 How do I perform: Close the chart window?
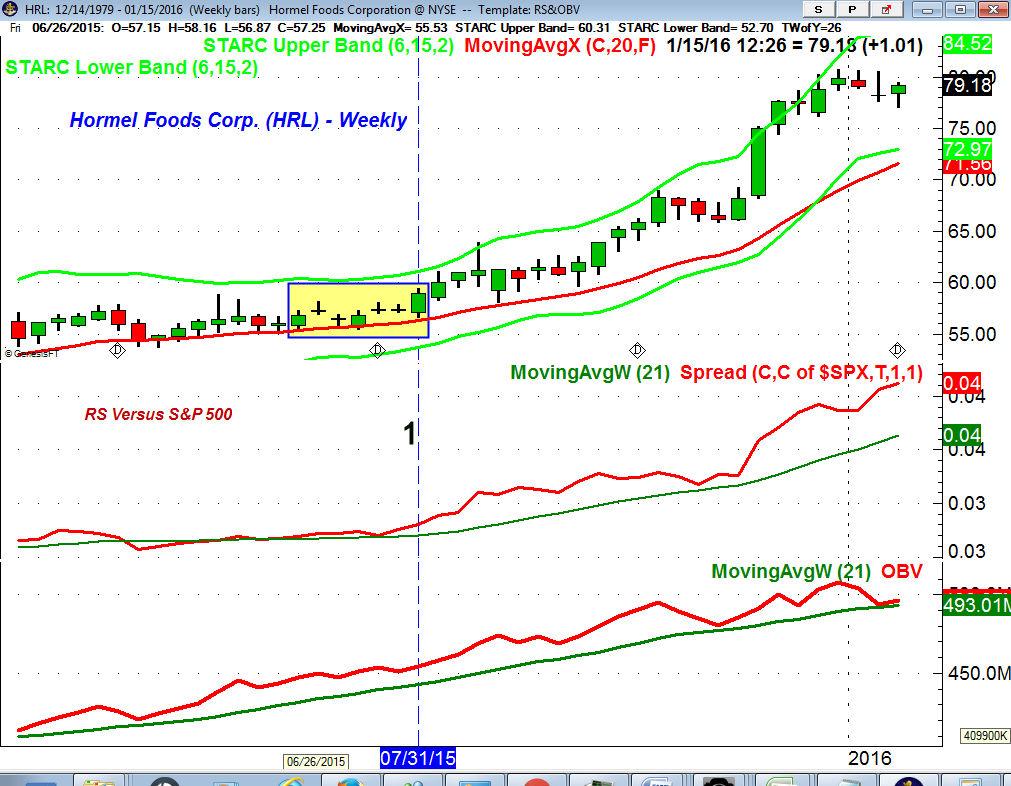tap(993, 10)
